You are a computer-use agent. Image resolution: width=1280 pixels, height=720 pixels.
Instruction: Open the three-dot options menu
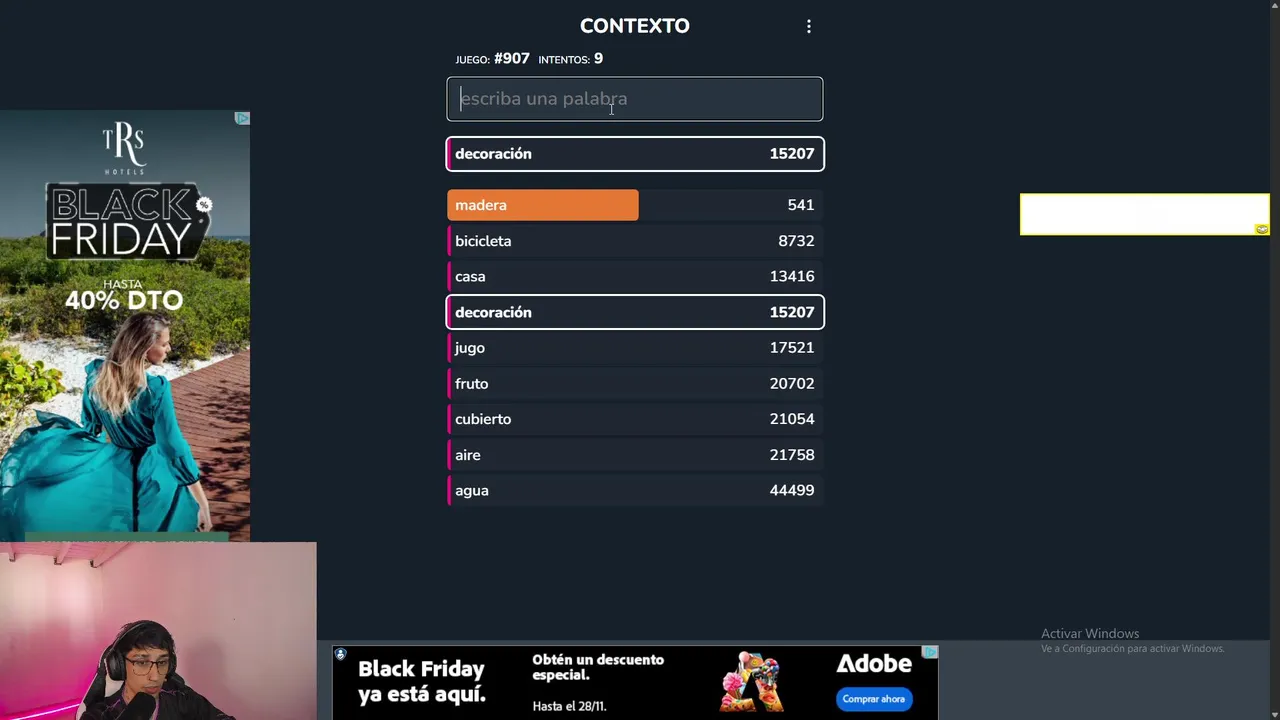pyautogui.click(x=809, y=27)
